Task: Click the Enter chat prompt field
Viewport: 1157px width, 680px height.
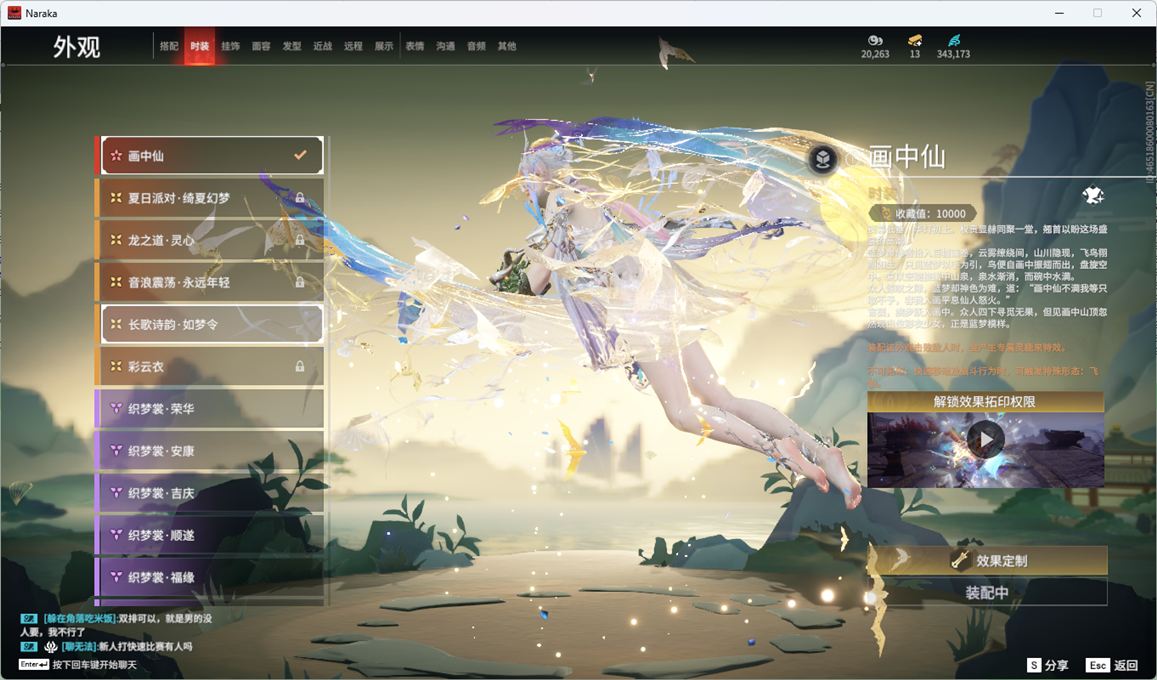Action: tap(78, 665)
